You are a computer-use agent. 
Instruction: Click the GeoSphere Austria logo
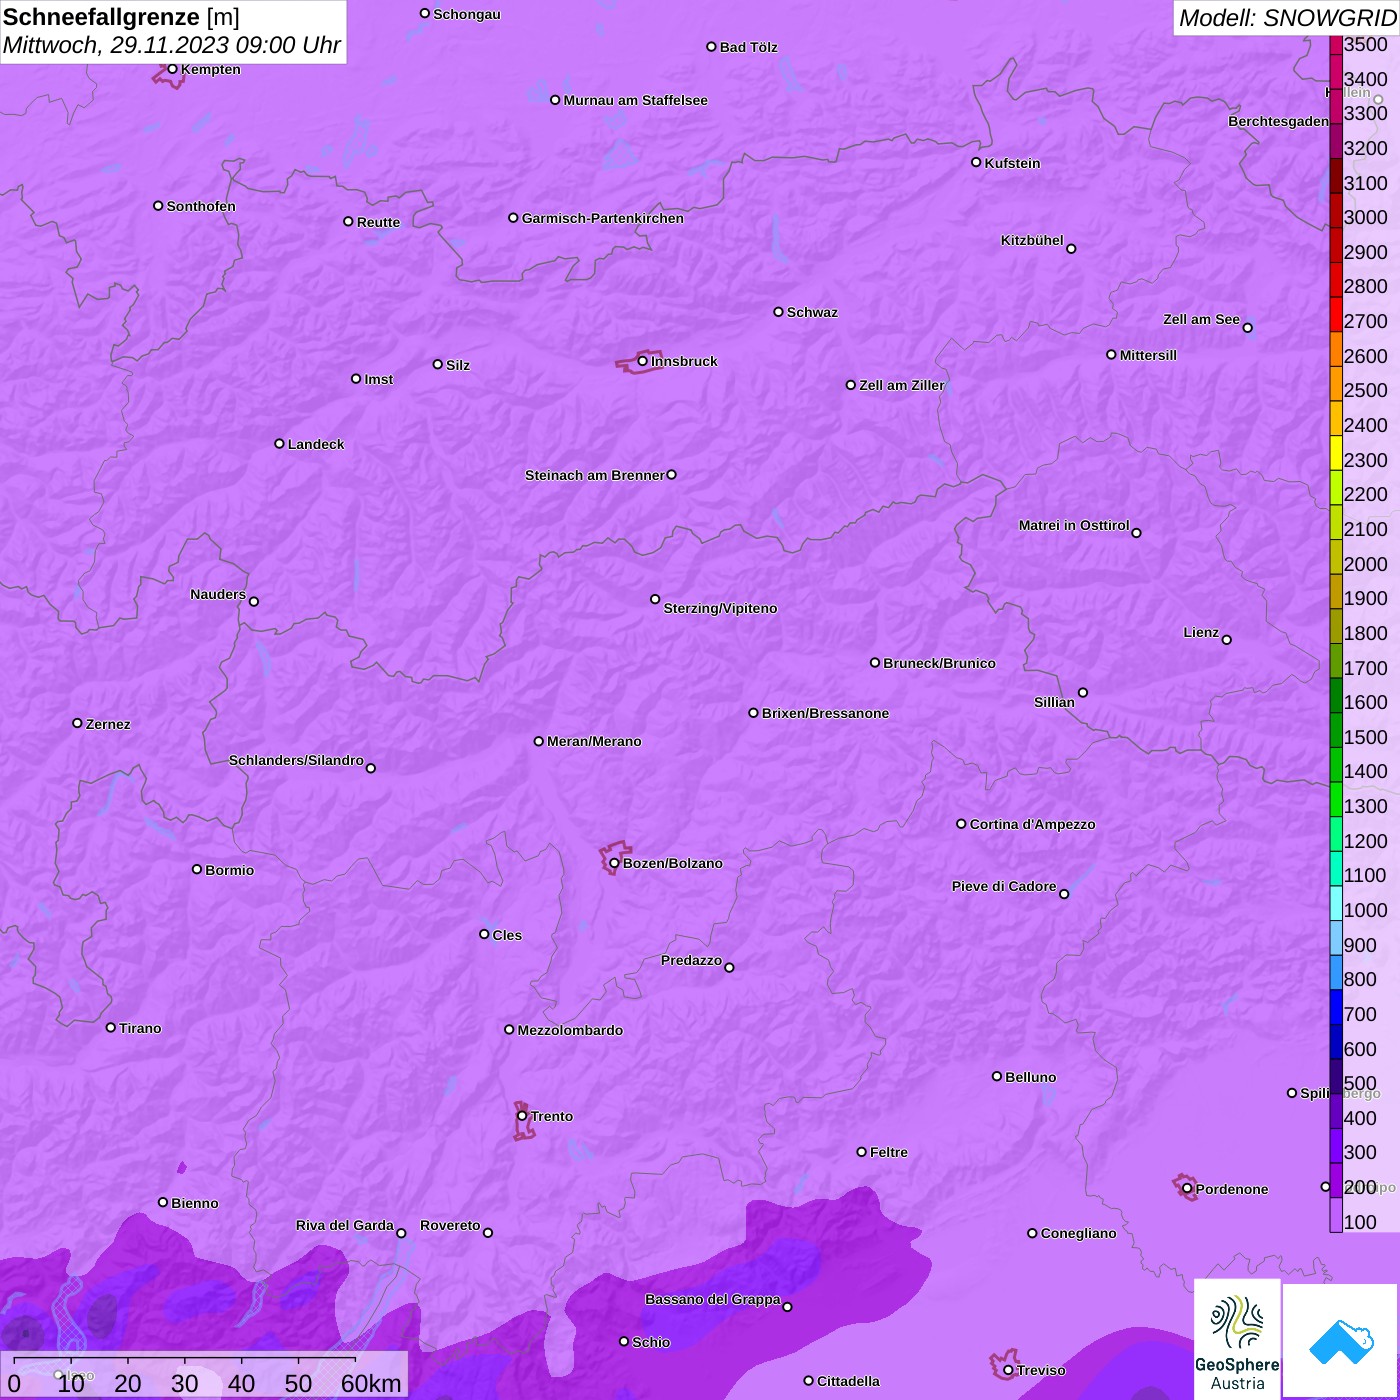(x=1237, y=1339)
